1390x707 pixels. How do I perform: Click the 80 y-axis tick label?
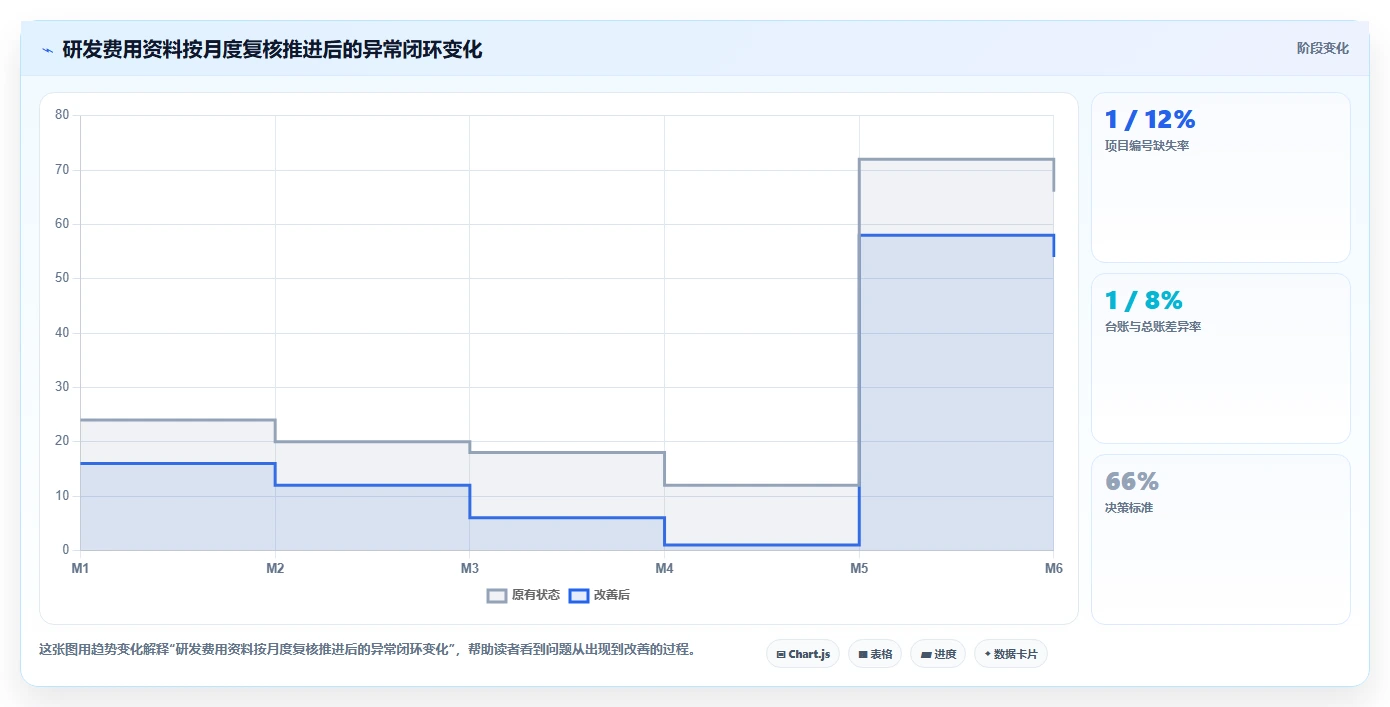[x=62, y=115]
